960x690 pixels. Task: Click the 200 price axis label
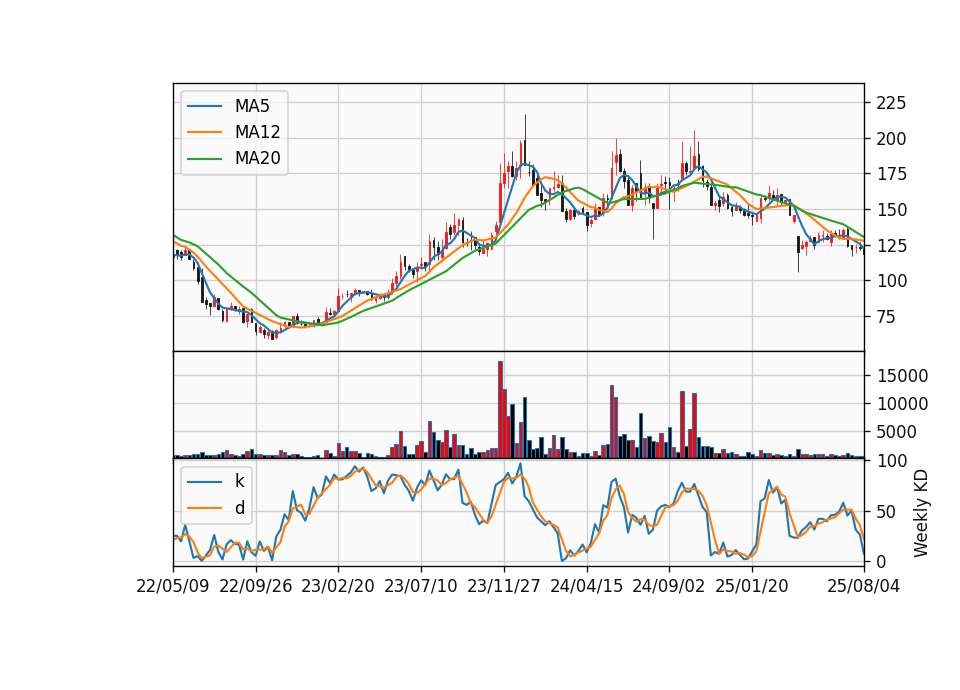click(x=891, y=139)
